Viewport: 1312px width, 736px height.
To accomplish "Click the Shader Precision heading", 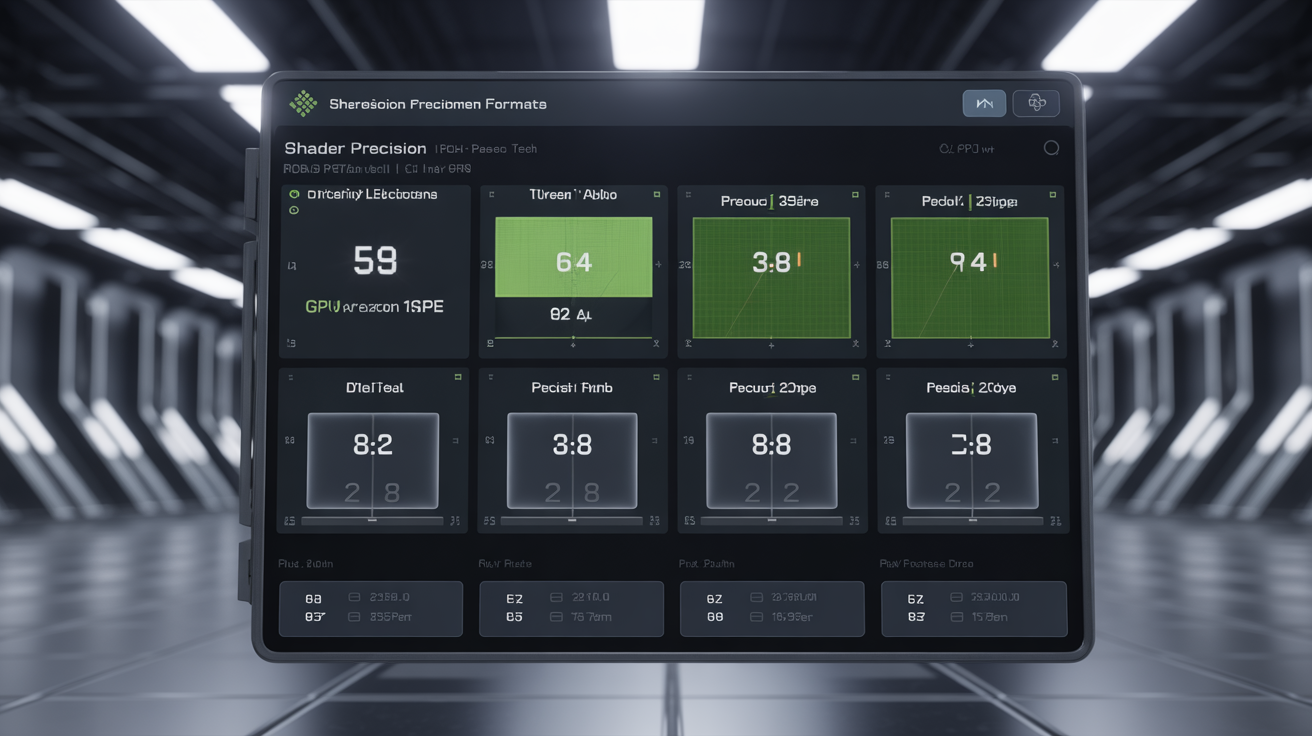I will 355,148.
